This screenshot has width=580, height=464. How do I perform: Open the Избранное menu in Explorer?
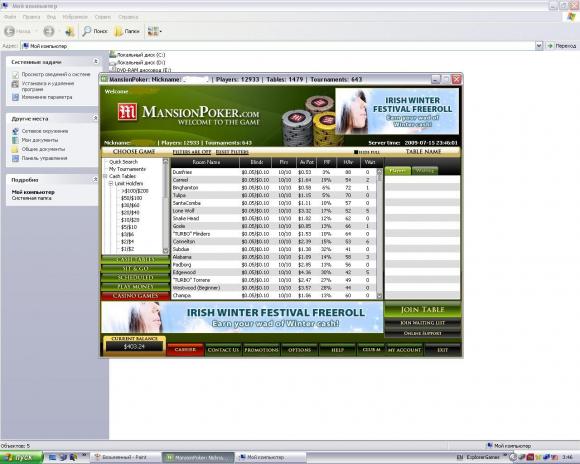(75, 17)
